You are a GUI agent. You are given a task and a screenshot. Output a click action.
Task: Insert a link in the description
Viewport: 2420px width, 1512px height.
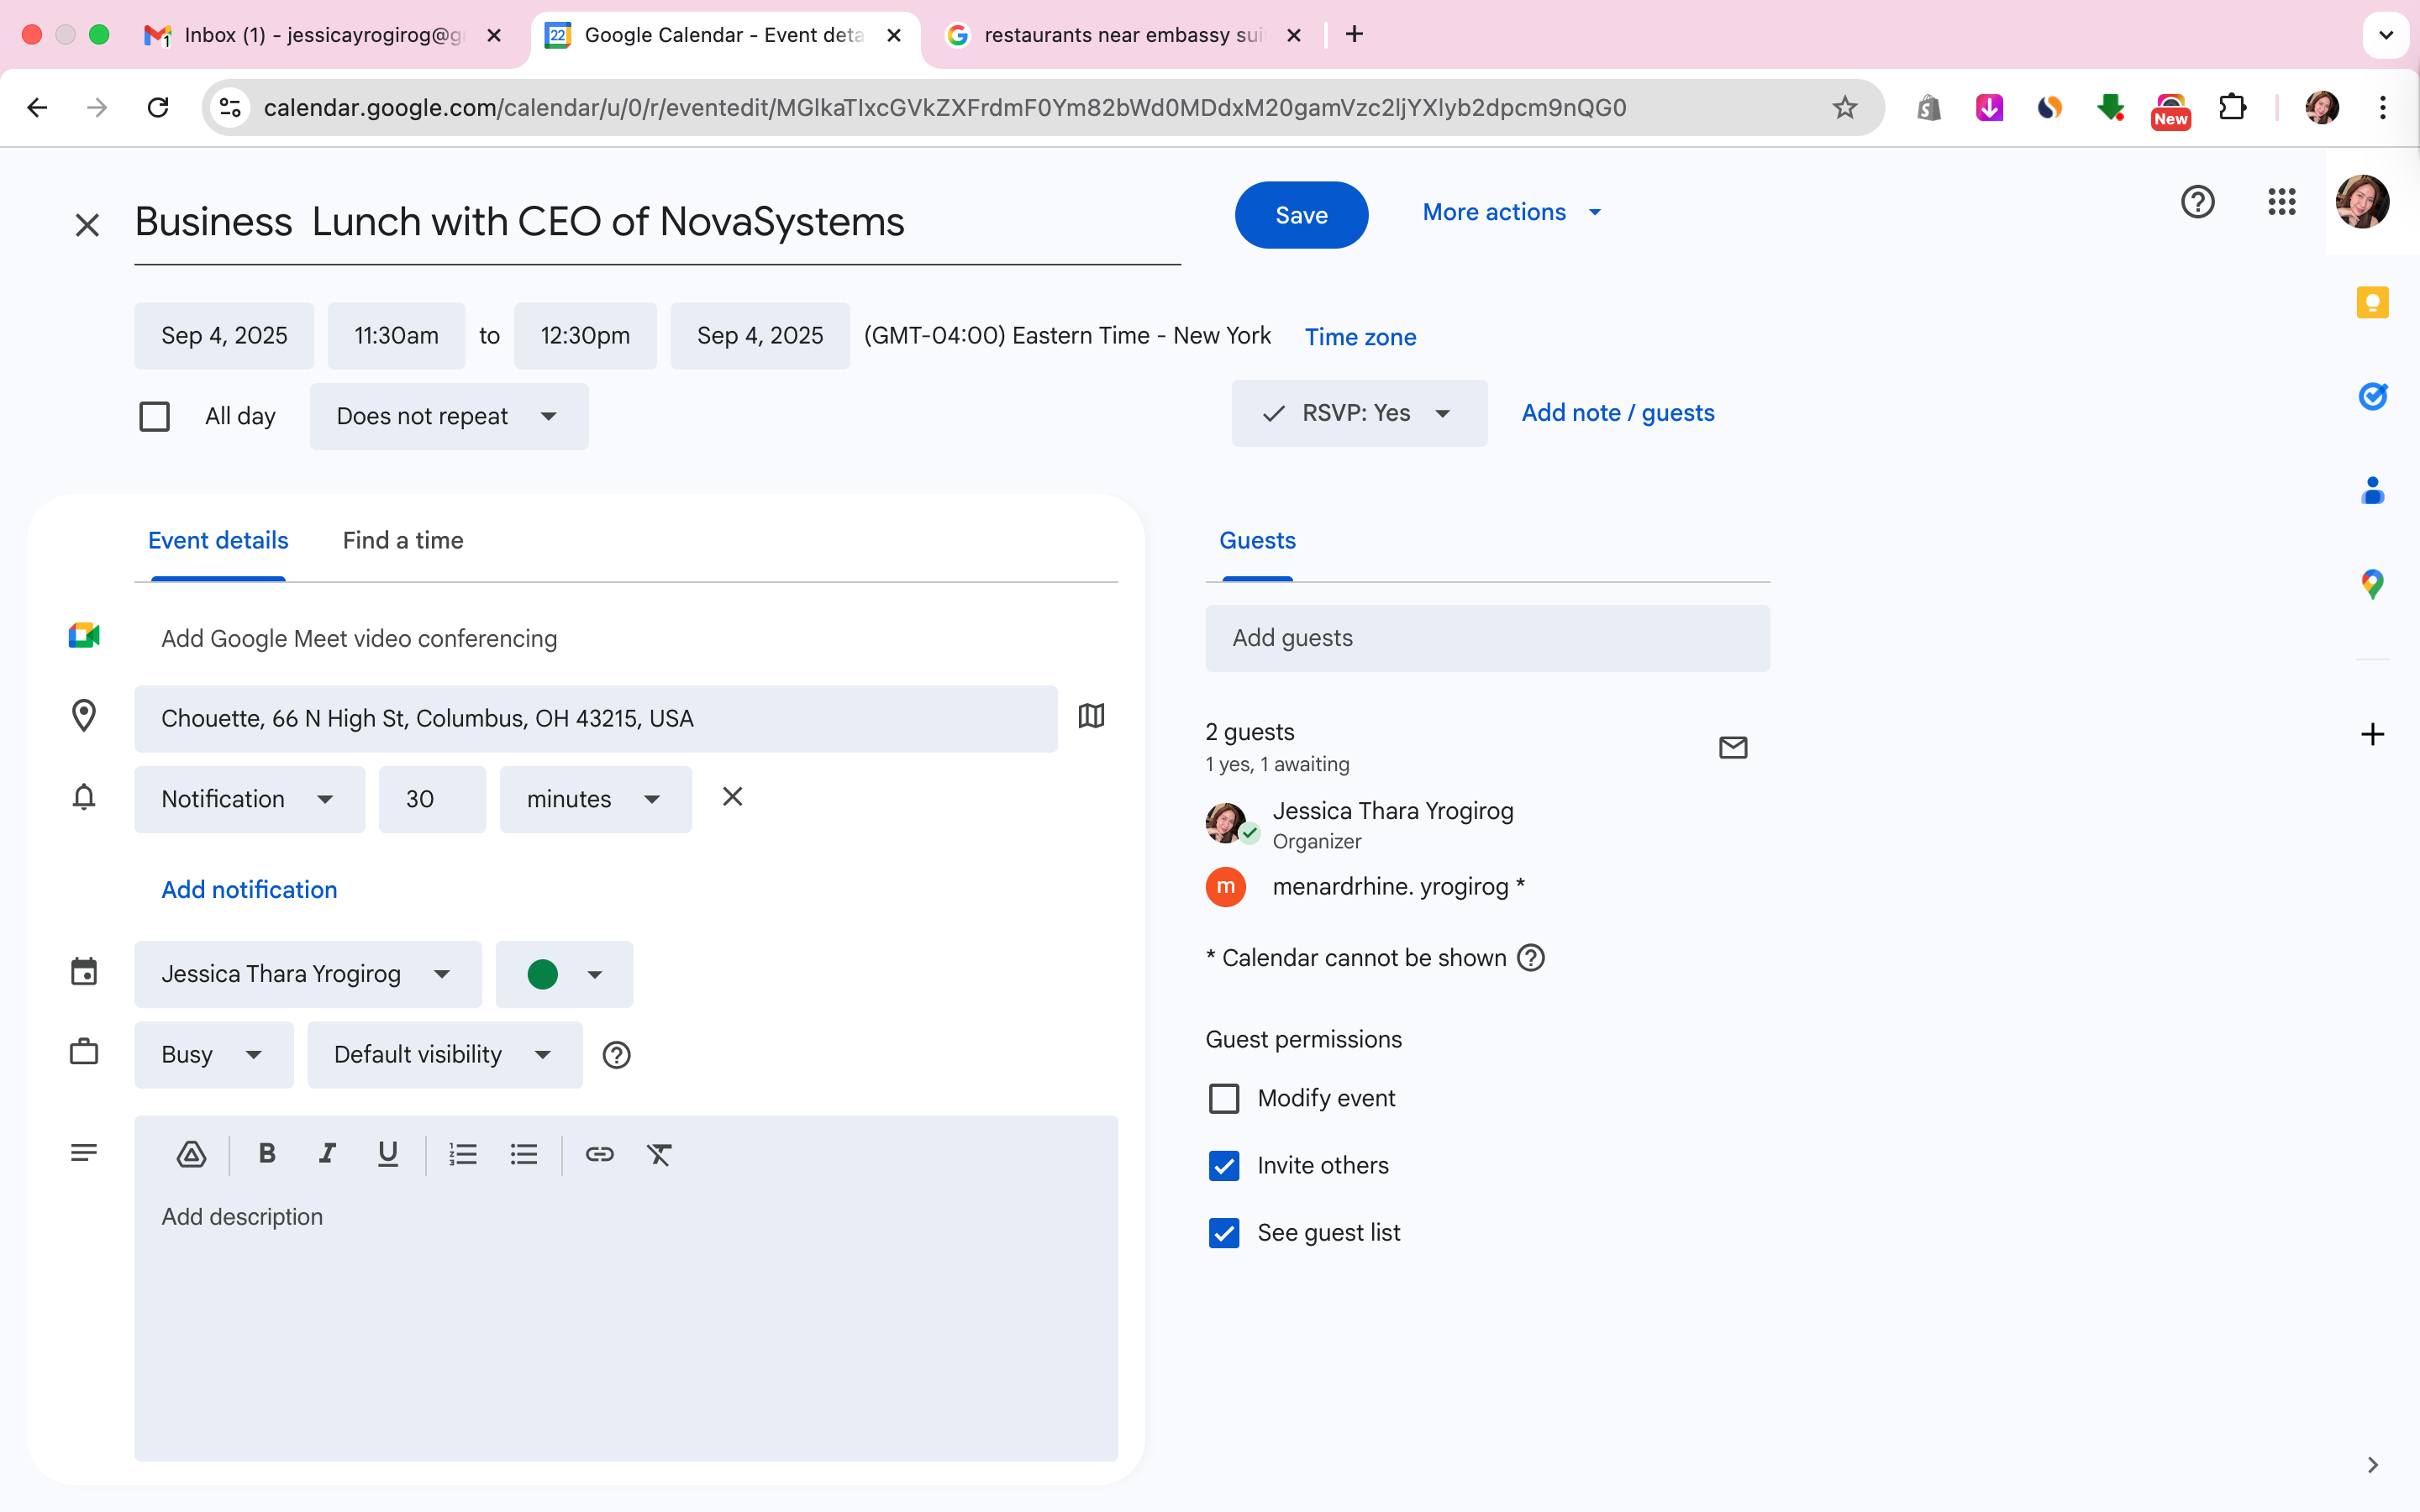click(x=599, y=1154)
